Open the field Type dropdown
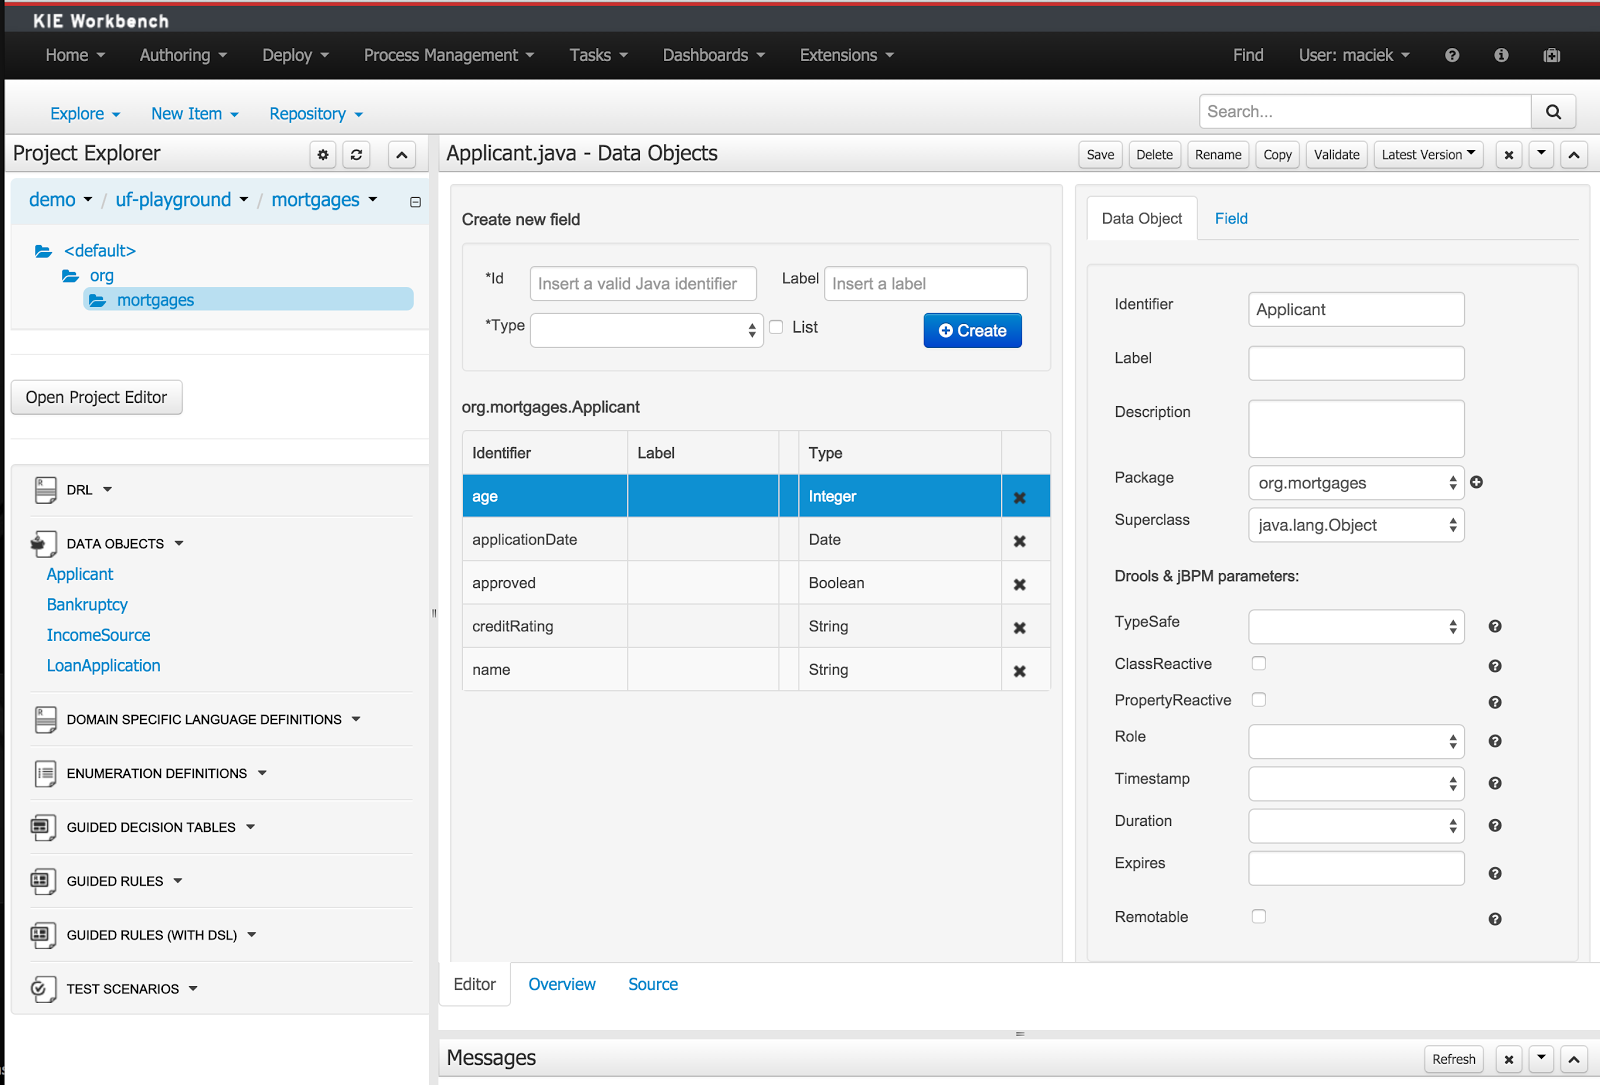 pos(647,330)
